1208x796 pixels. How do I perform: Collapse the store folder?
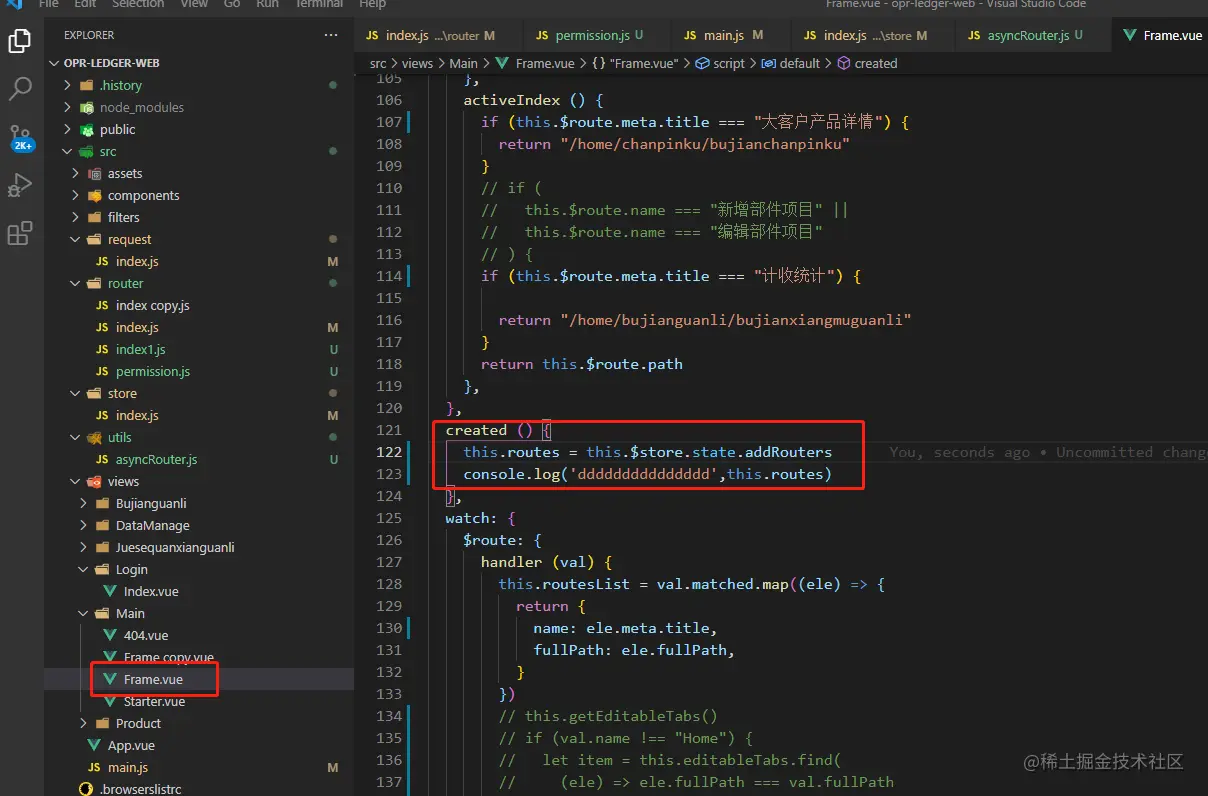(75, 393)
